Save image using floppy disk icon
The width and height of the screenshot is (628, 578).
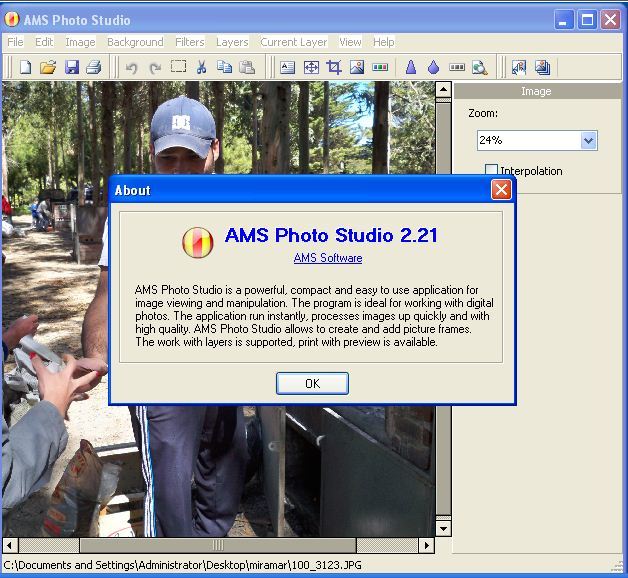point(72,67)
